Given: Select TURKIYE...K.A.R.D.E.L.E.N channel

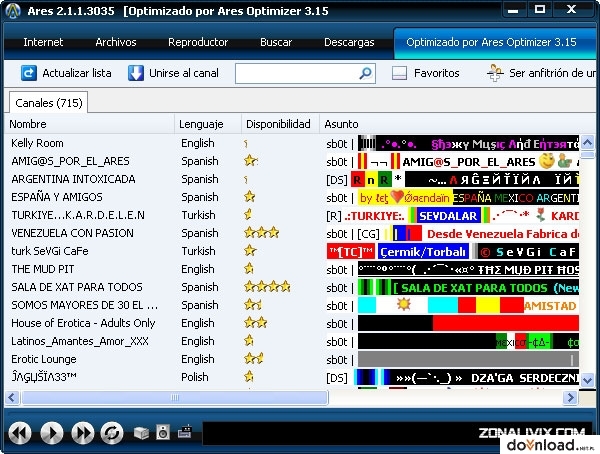Looking at the screenshot, I should click(78, 215).
